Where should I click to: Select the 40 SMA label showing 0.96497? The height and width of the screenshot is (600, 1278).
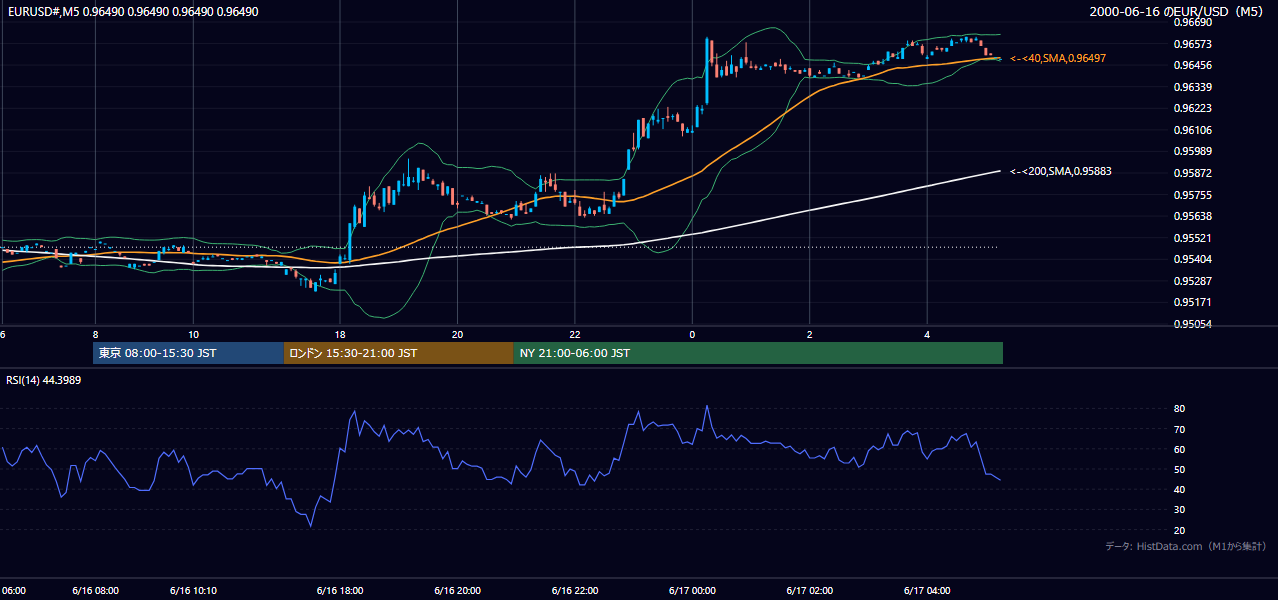(x=1058, y=59)
